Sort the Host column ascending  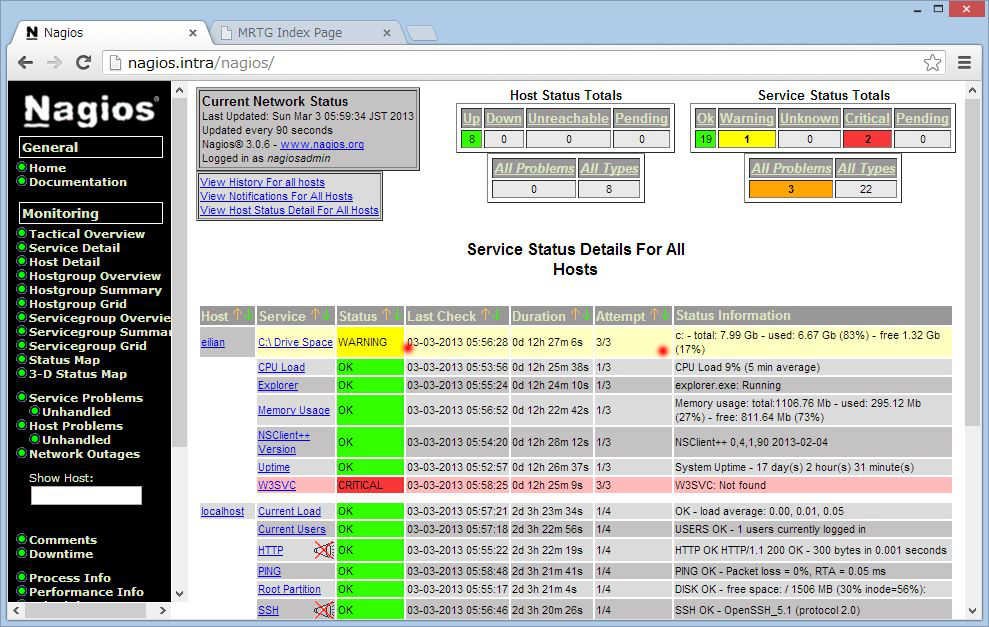[x=237, y=315]
